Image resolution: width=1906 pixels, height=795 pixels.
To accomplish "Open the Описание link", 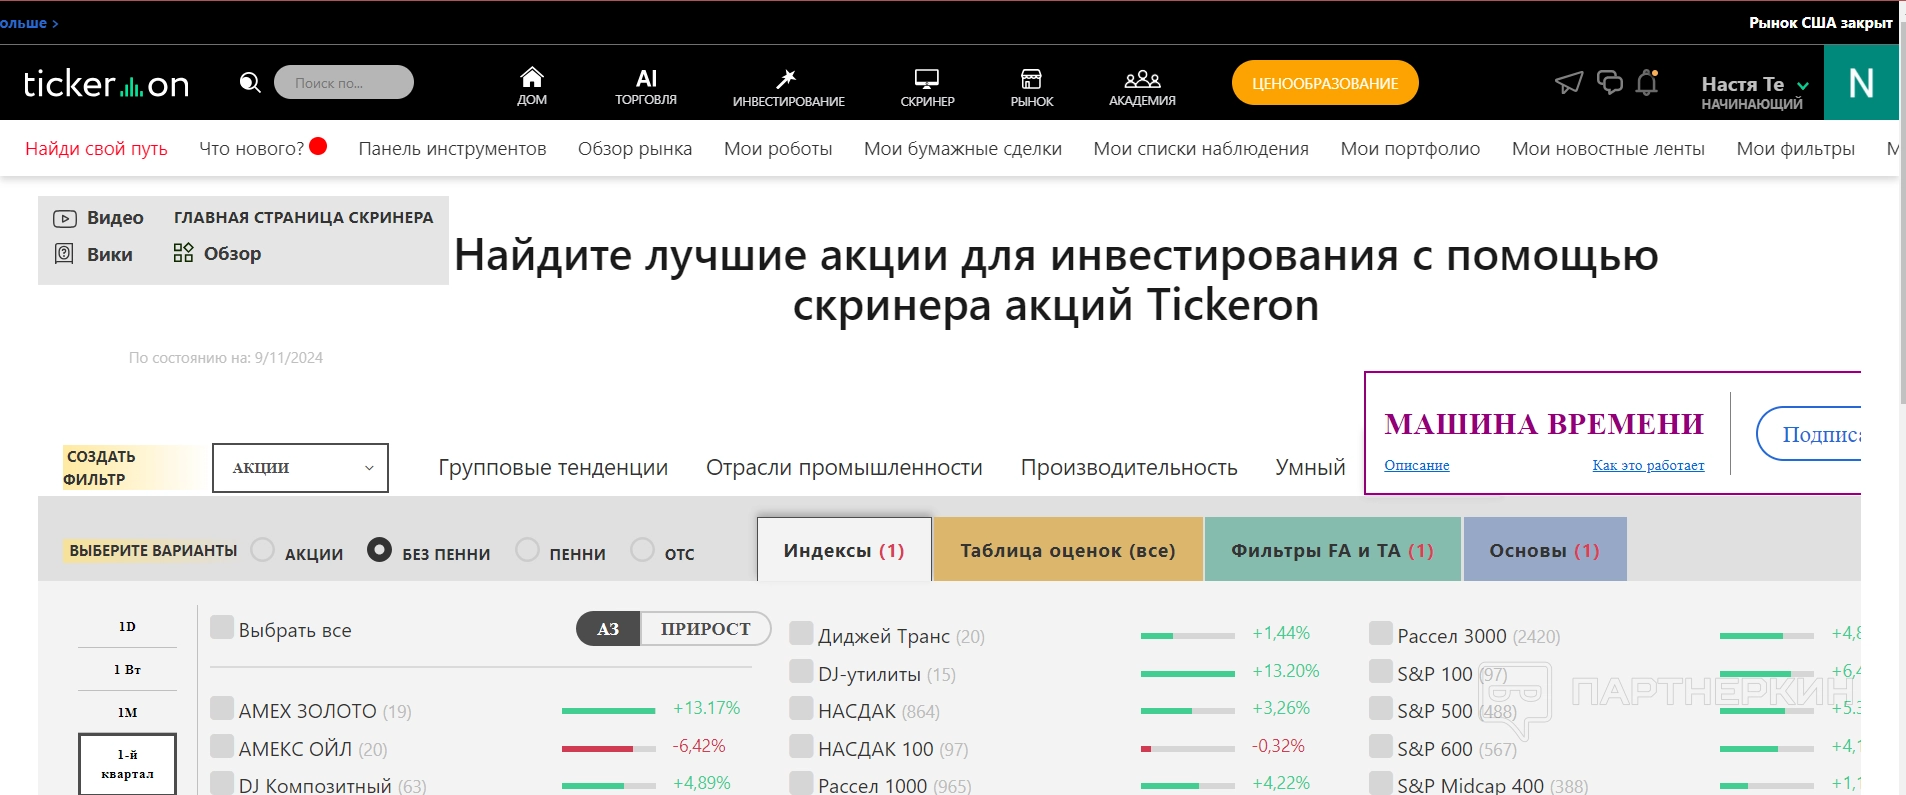I will coord(1416,465).
